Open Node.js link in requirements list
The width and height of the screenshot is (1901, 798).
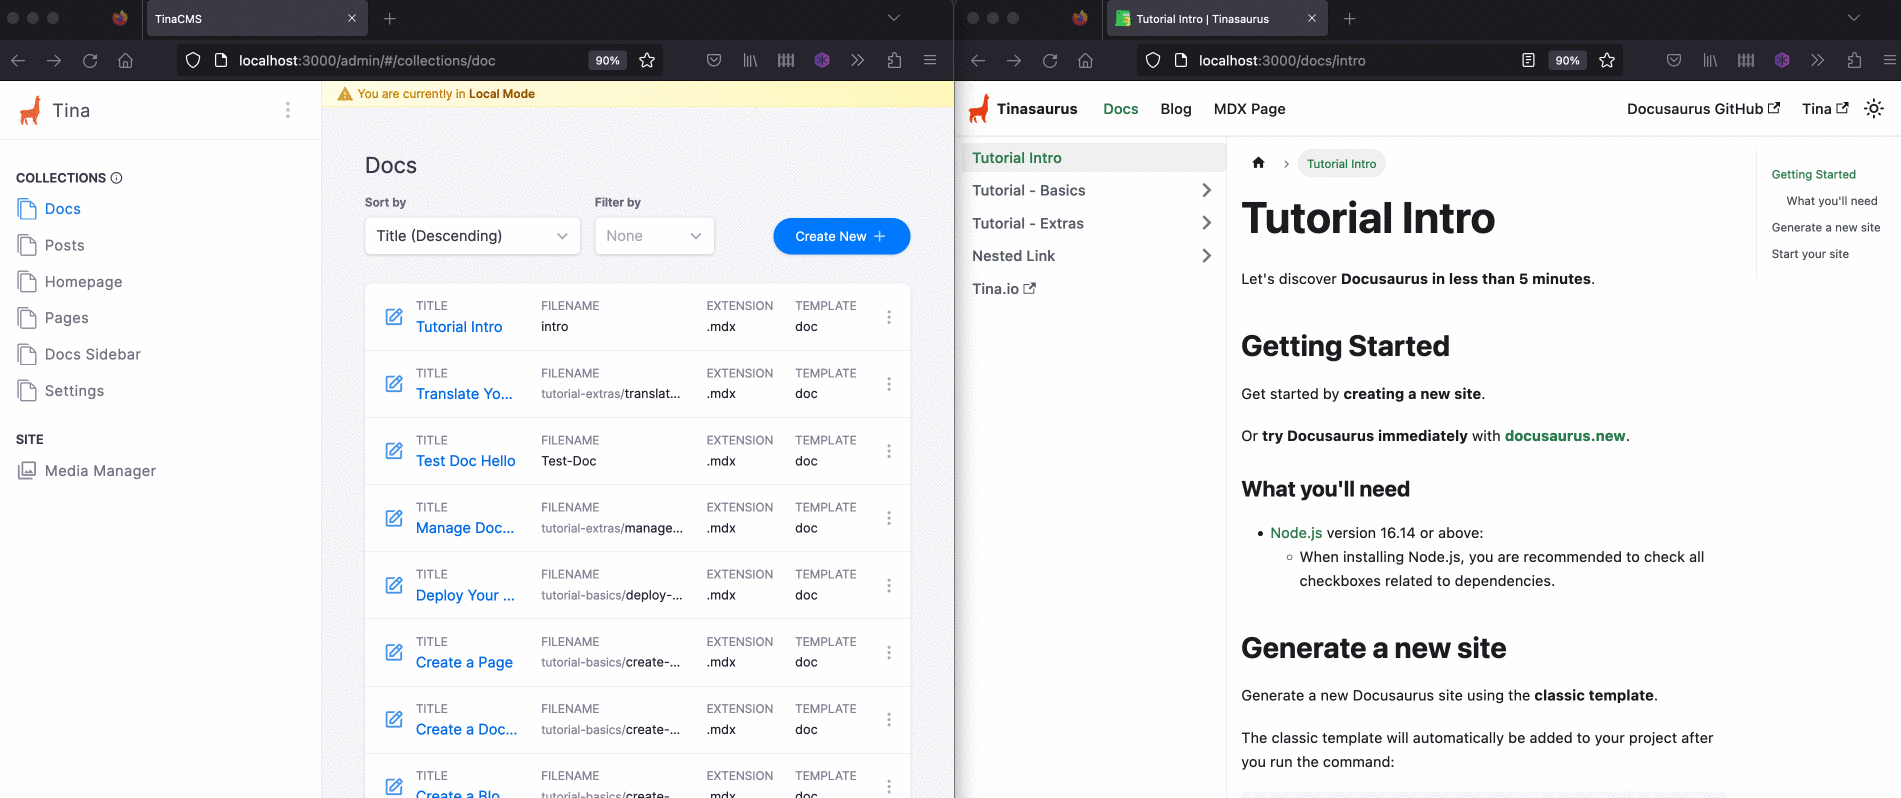[x=1296, y=533]
